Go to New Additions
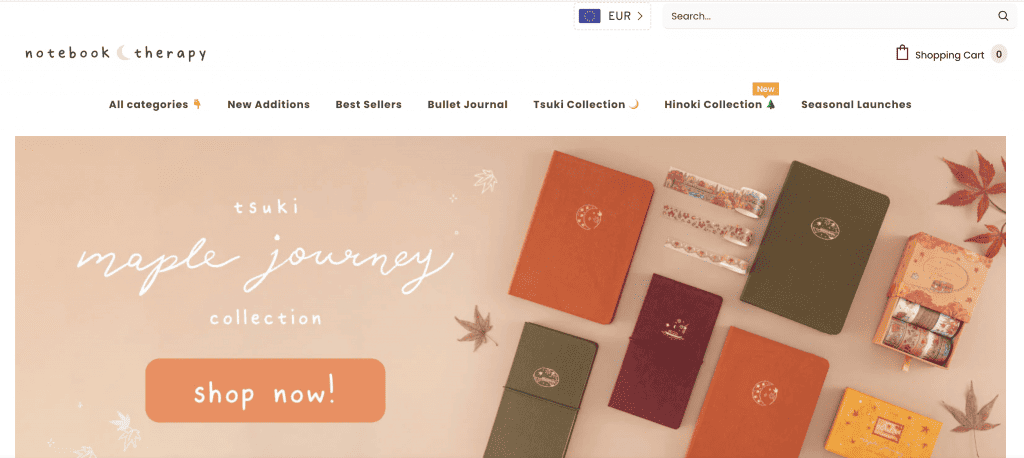1024x458 pixels. 268,105
